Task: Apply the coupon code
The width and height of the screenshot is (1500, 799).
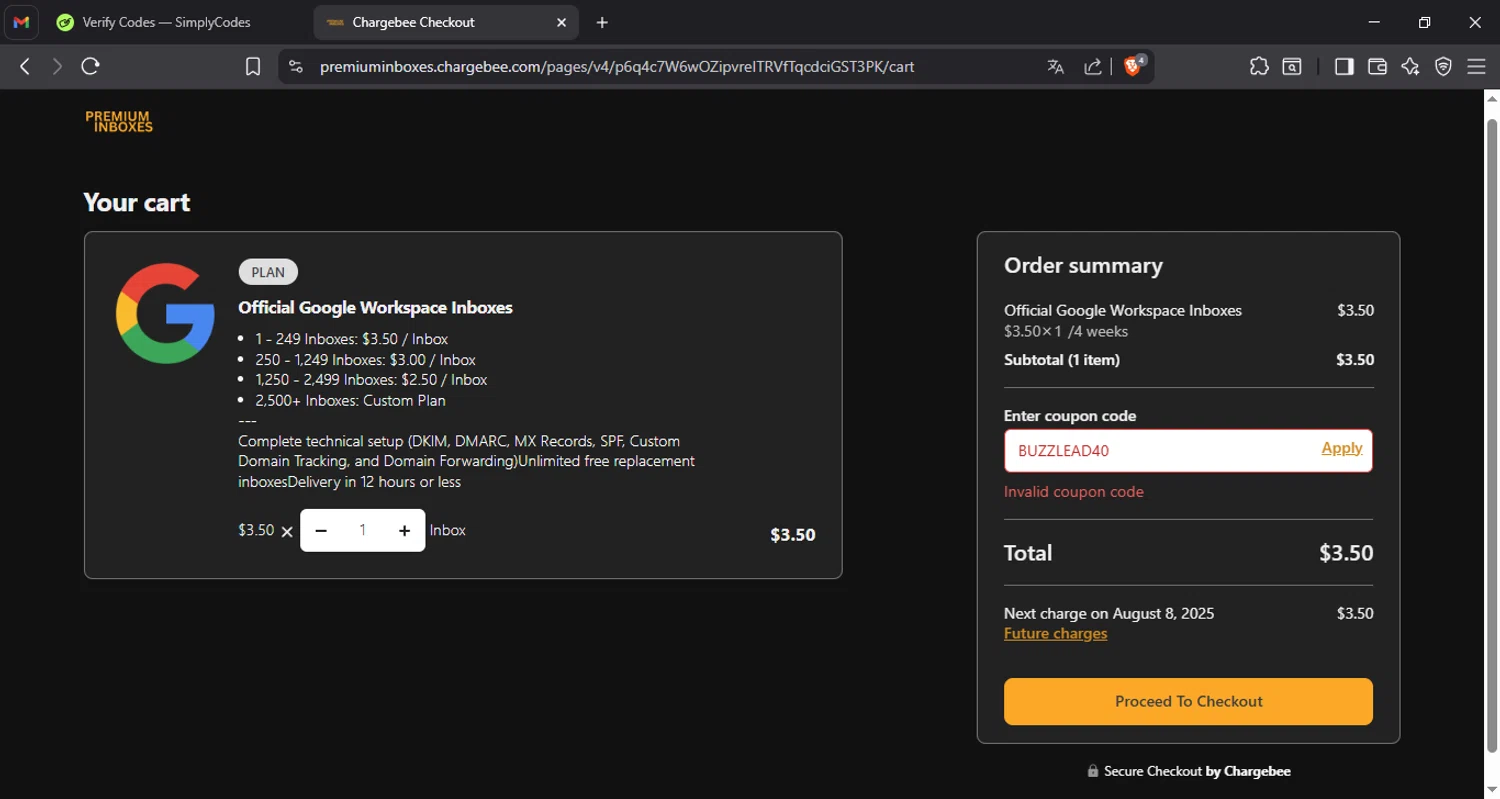Action: (1342, 448)
